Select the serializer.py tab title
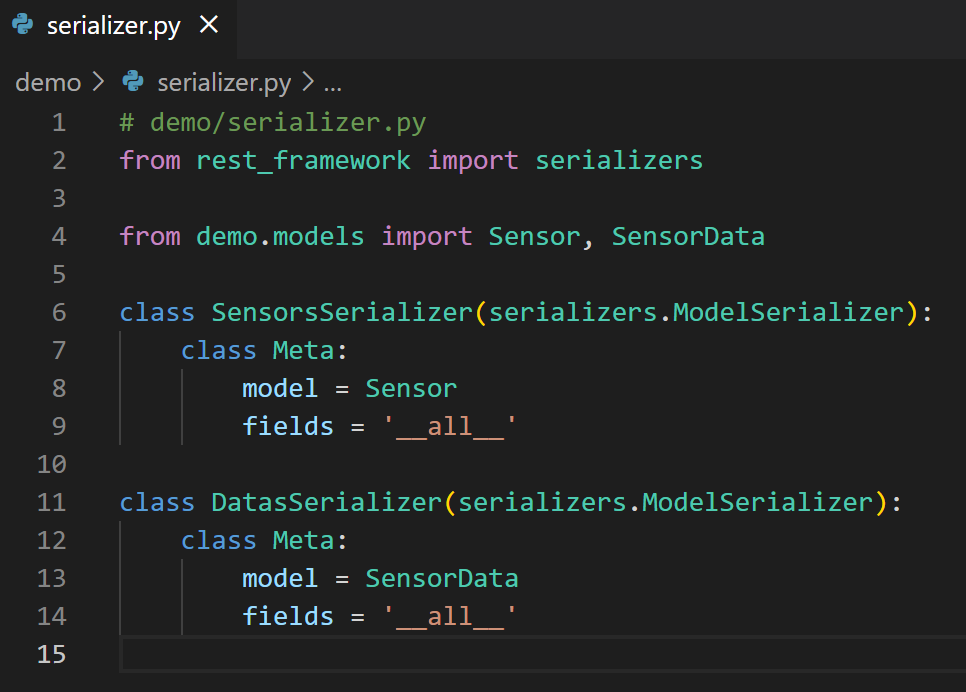The height and width of the screenshot is (692, 966). pyautogui.click(x=113, y=26)
